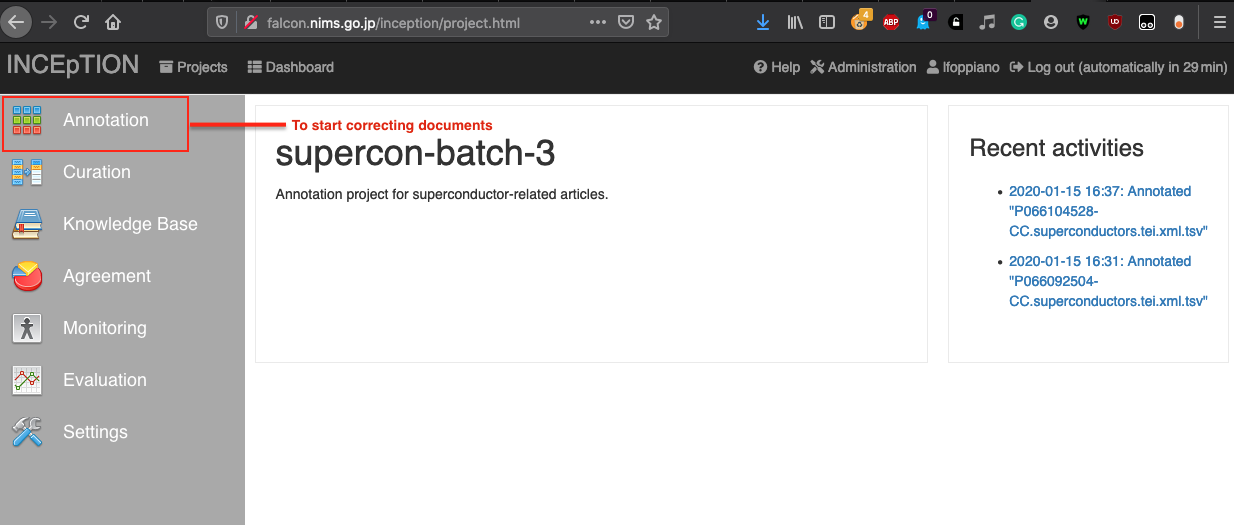This screenshot has width=1234, height=525.
Task: Click the Monitoring person icon
Action: (26, 328)
